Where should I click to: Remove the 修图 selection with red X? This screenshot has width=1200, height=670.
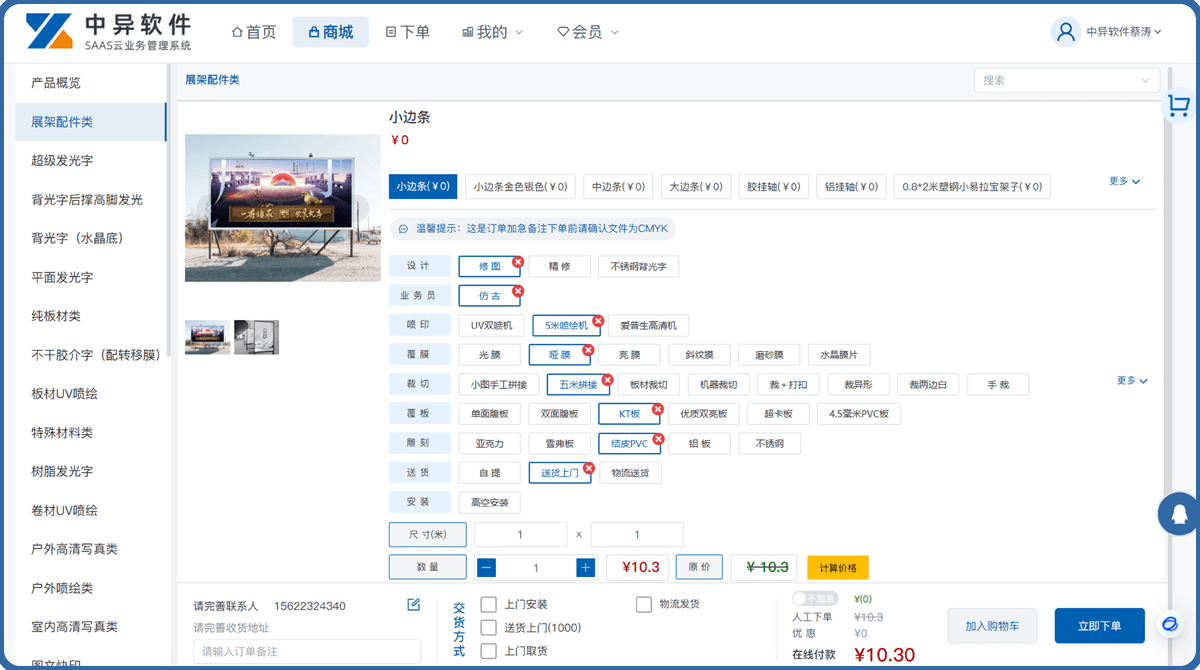[518, 262]
